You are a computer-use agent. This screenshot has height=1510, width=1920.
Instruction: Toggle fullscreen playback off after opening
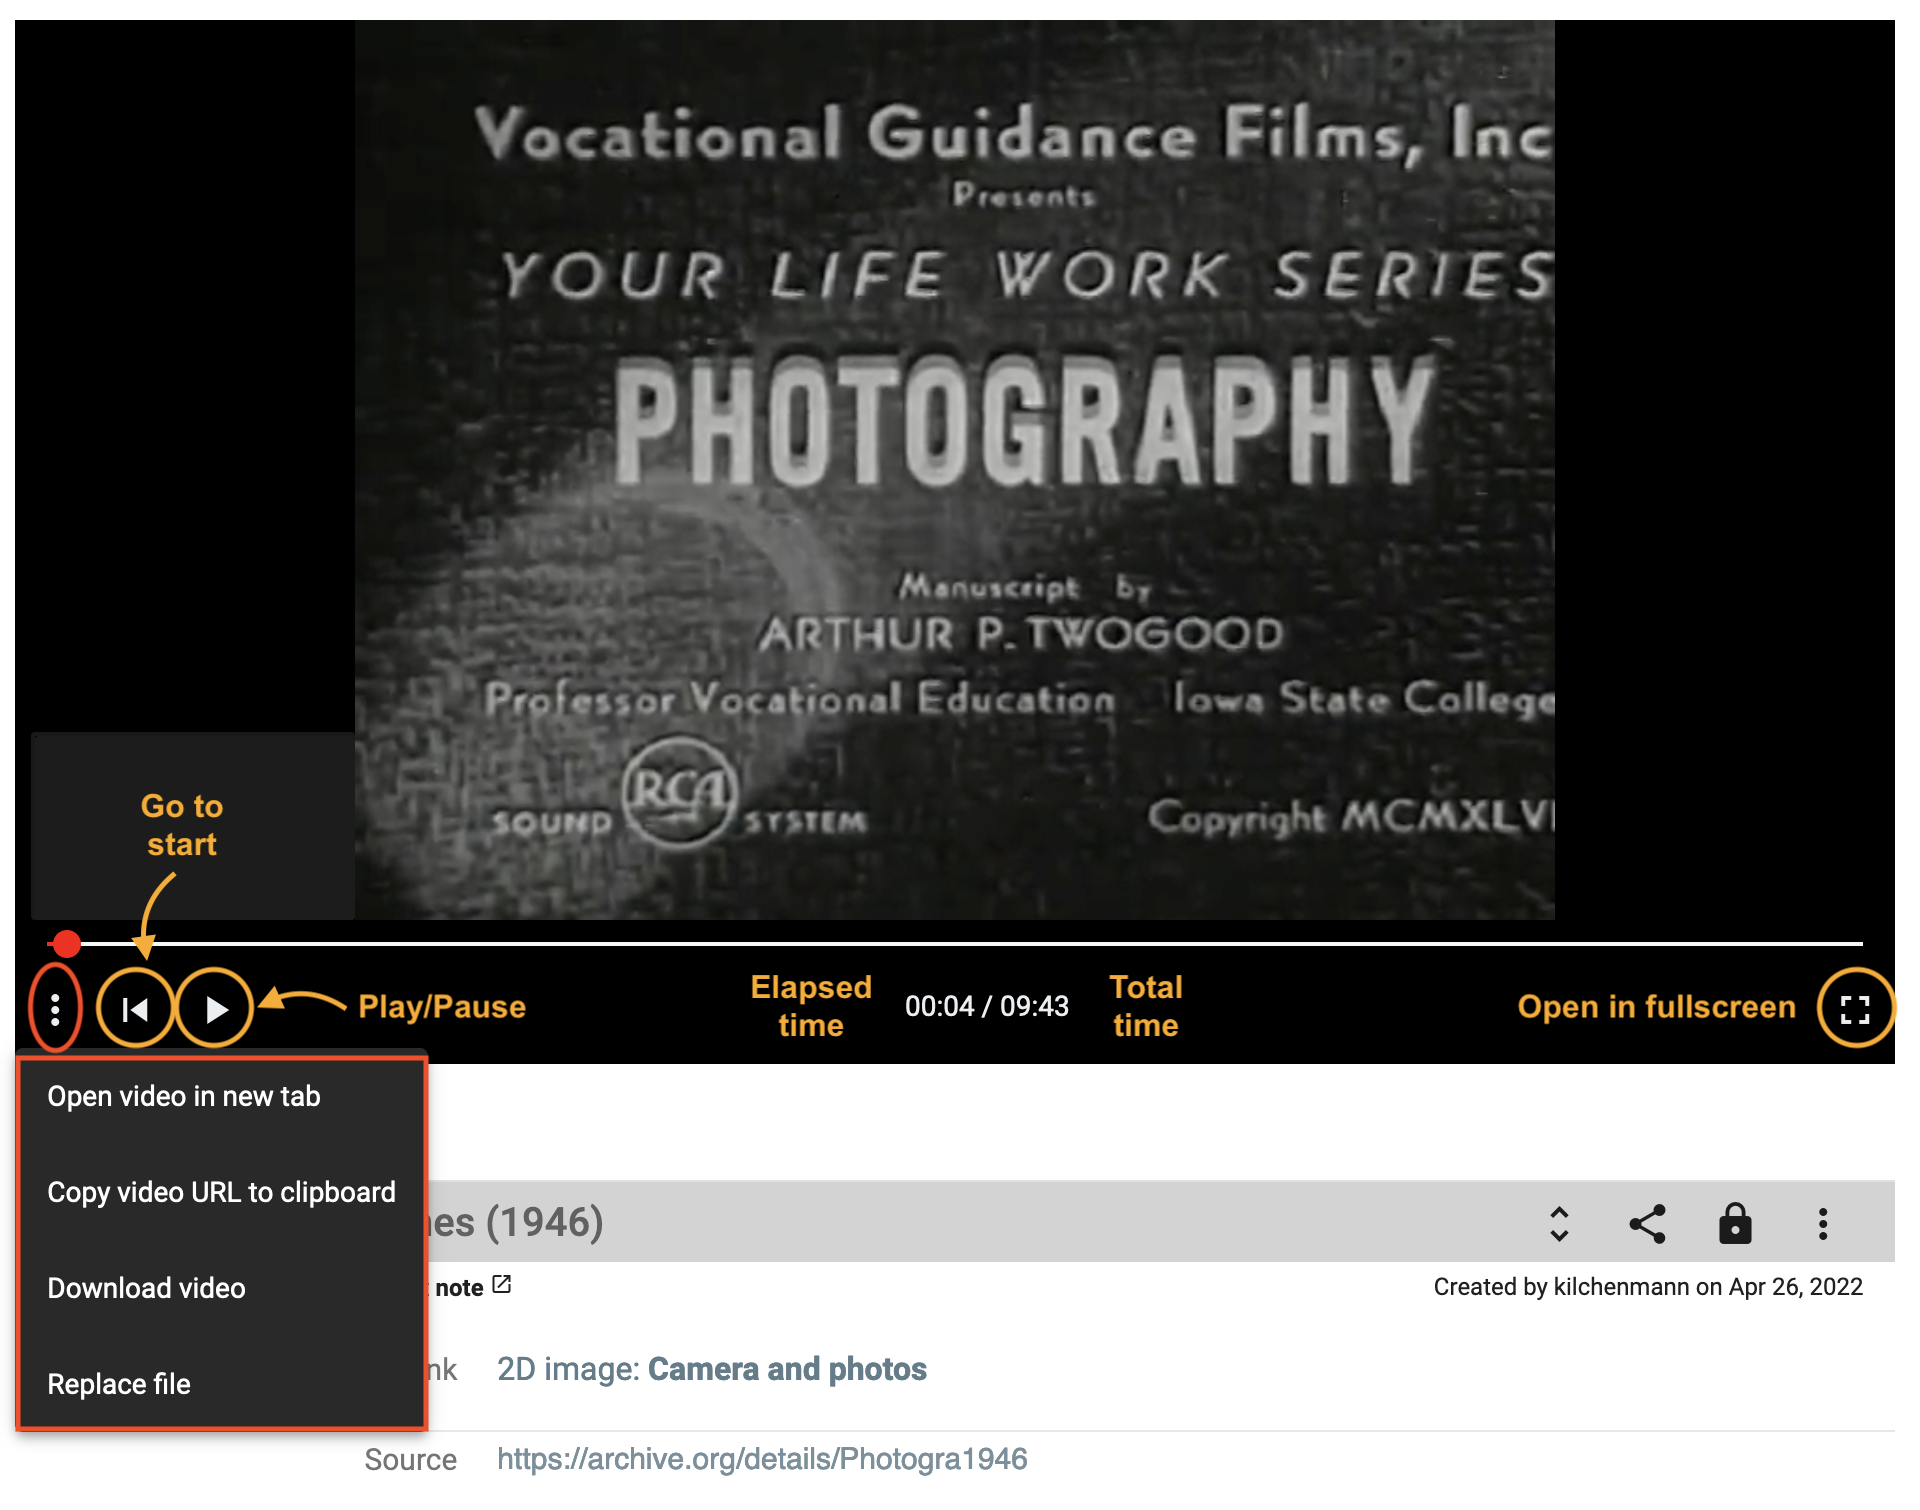coord(1855,1008)
